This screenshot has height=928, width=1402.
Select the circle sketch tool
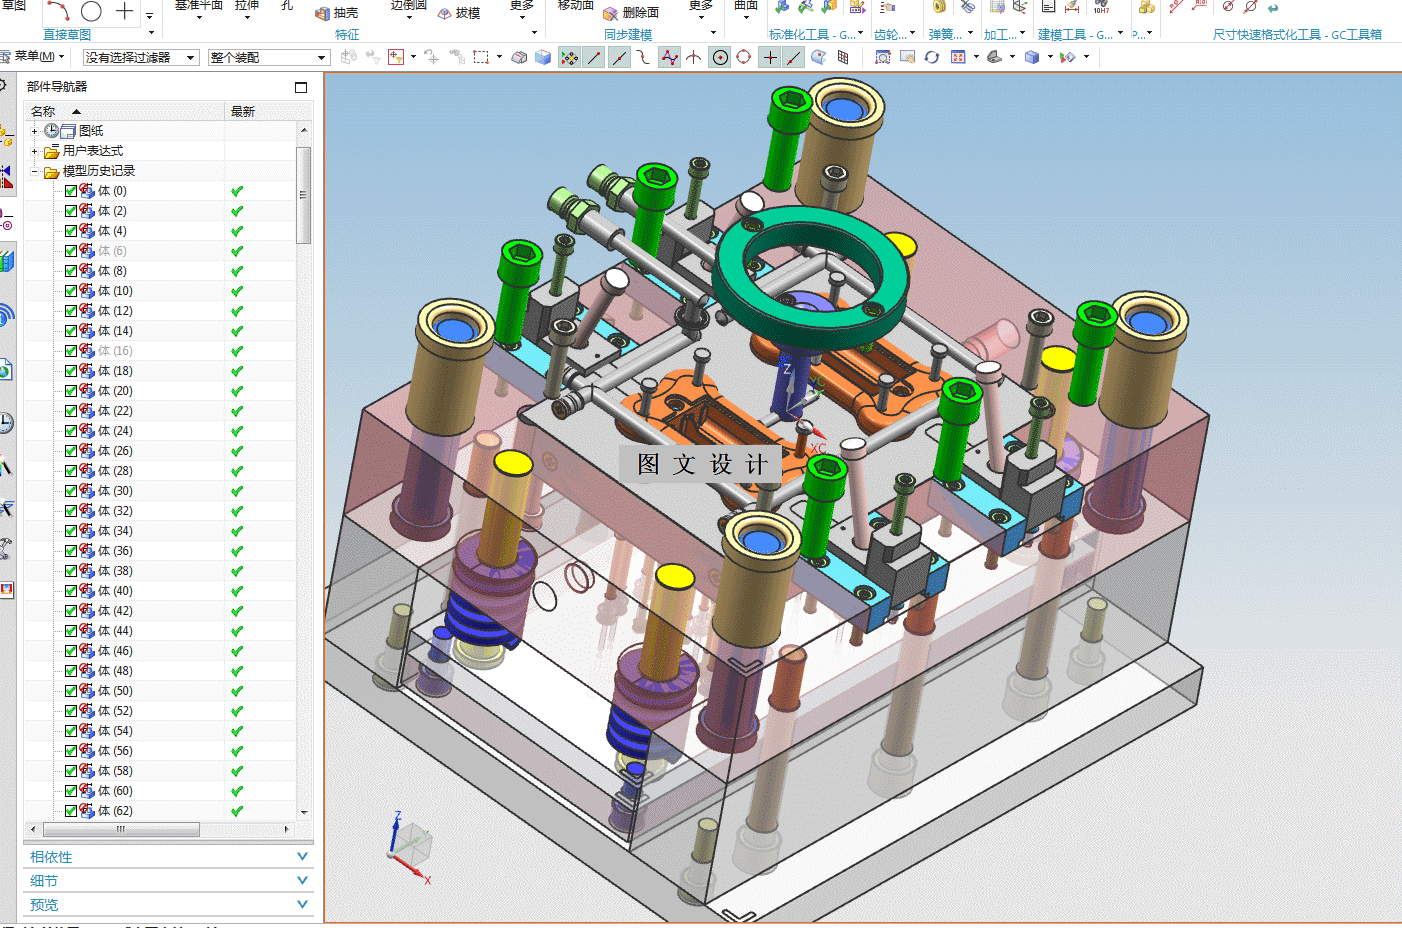(91, 11)
